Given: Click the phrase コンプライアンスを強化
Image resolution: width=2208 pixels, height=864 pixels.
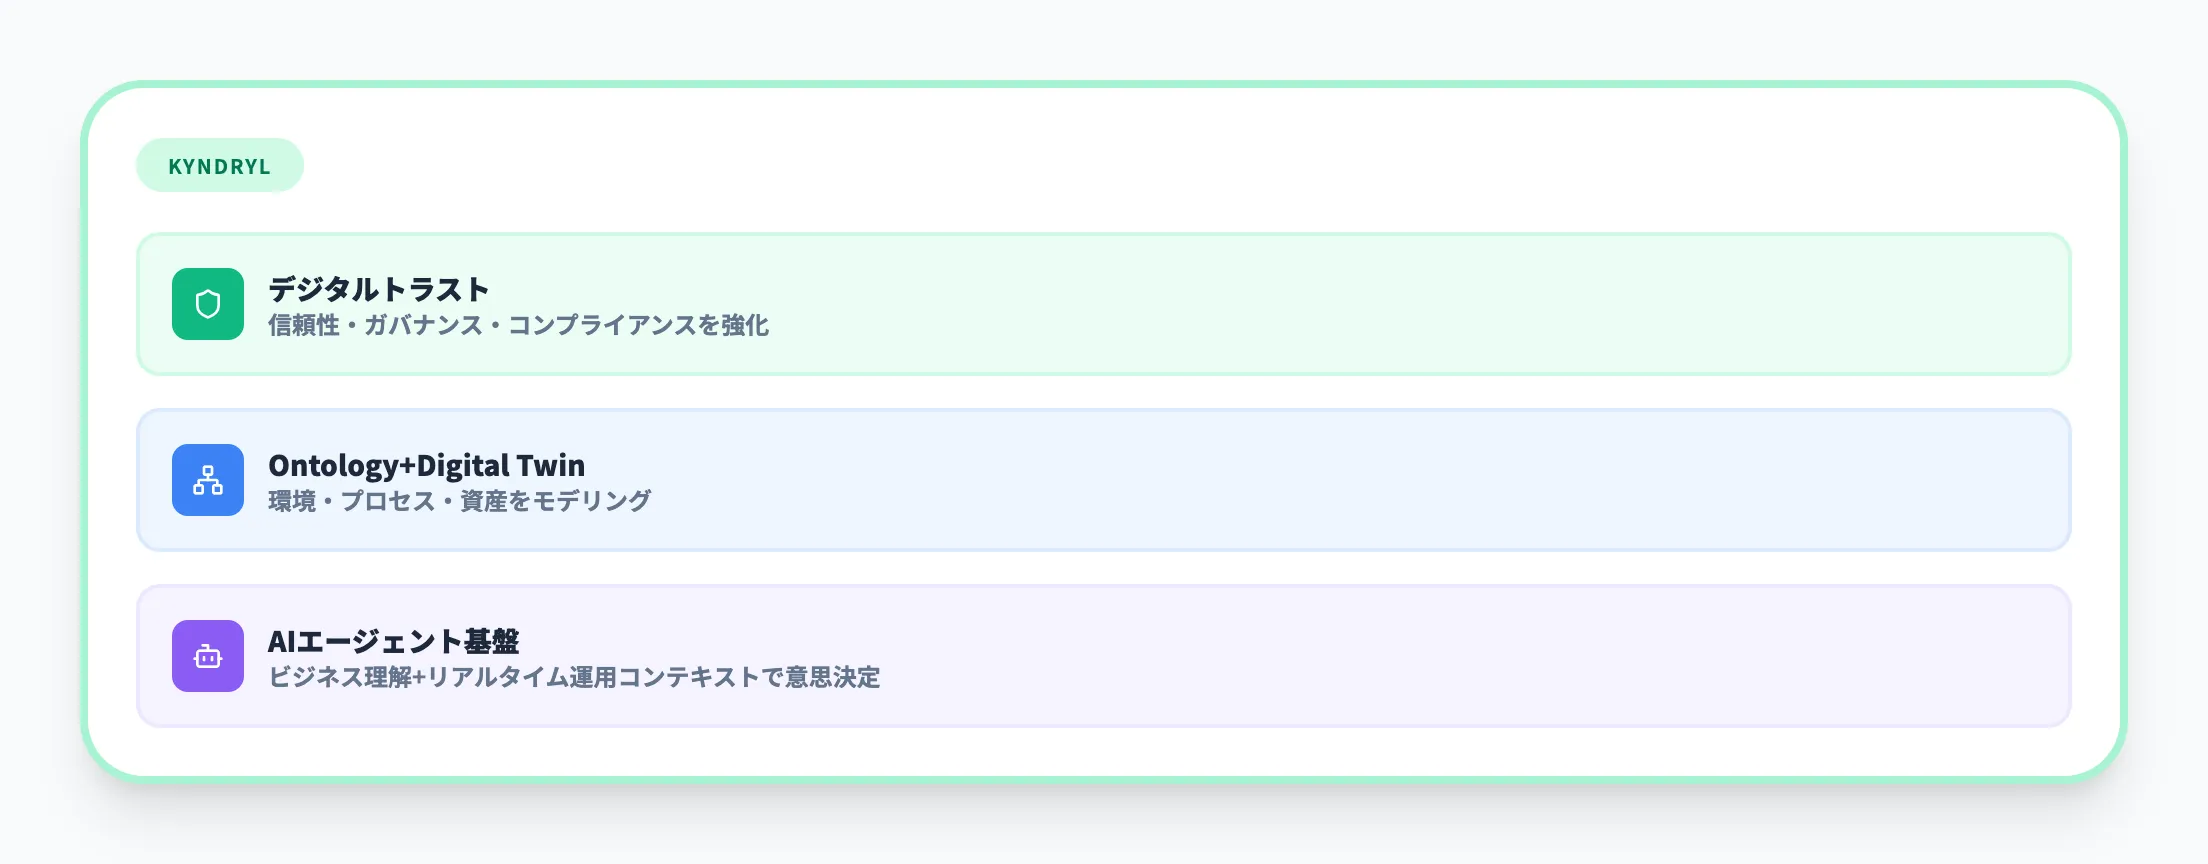Looking at the screenshot, I should pos(638,325).
